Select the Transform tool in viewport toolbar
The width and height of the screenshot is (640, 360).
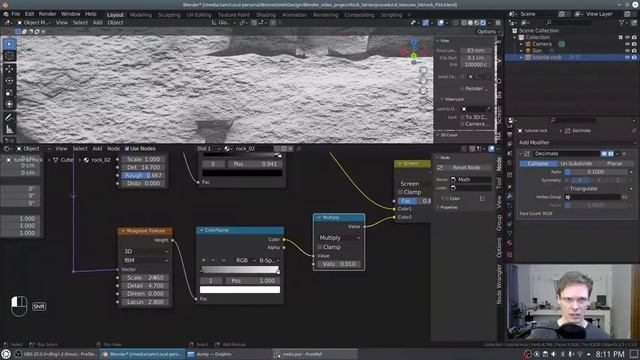[x=9, y=104]
